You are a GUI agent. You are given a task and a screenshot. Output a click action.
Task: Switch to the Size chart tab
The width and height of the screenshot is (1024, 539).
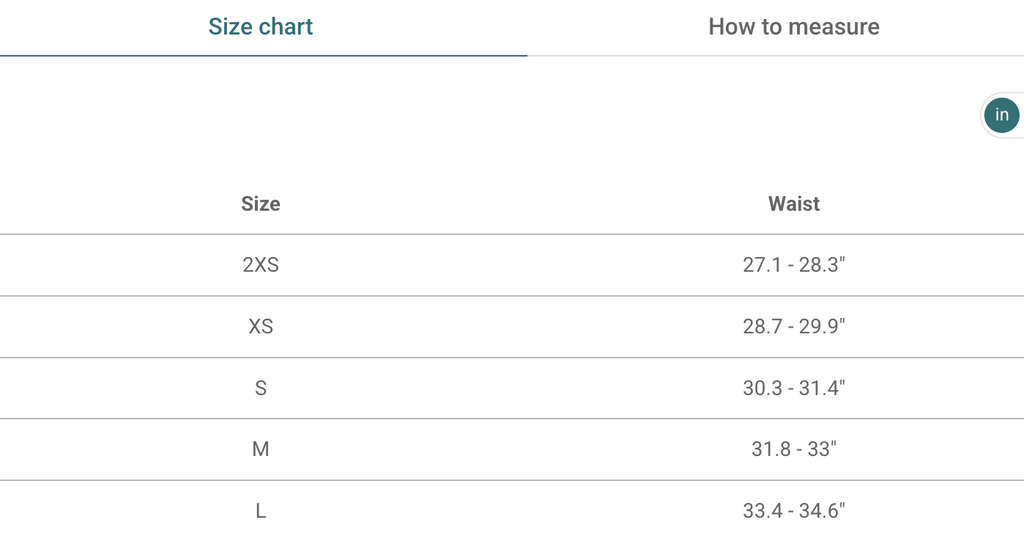click(261, 27)
